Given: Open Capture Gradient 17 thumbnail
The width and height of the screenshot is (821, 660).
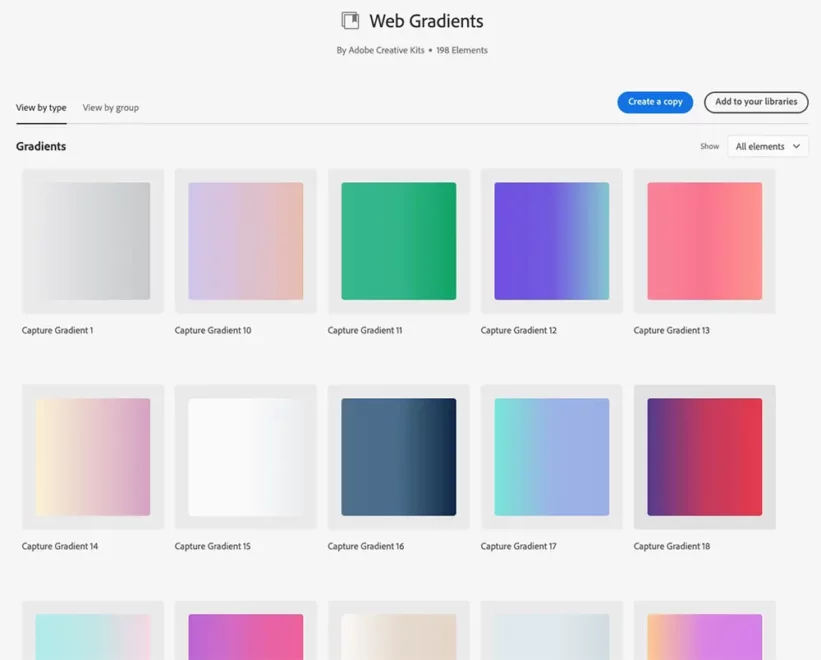Looking at the screenshot, I should [551, 456].
